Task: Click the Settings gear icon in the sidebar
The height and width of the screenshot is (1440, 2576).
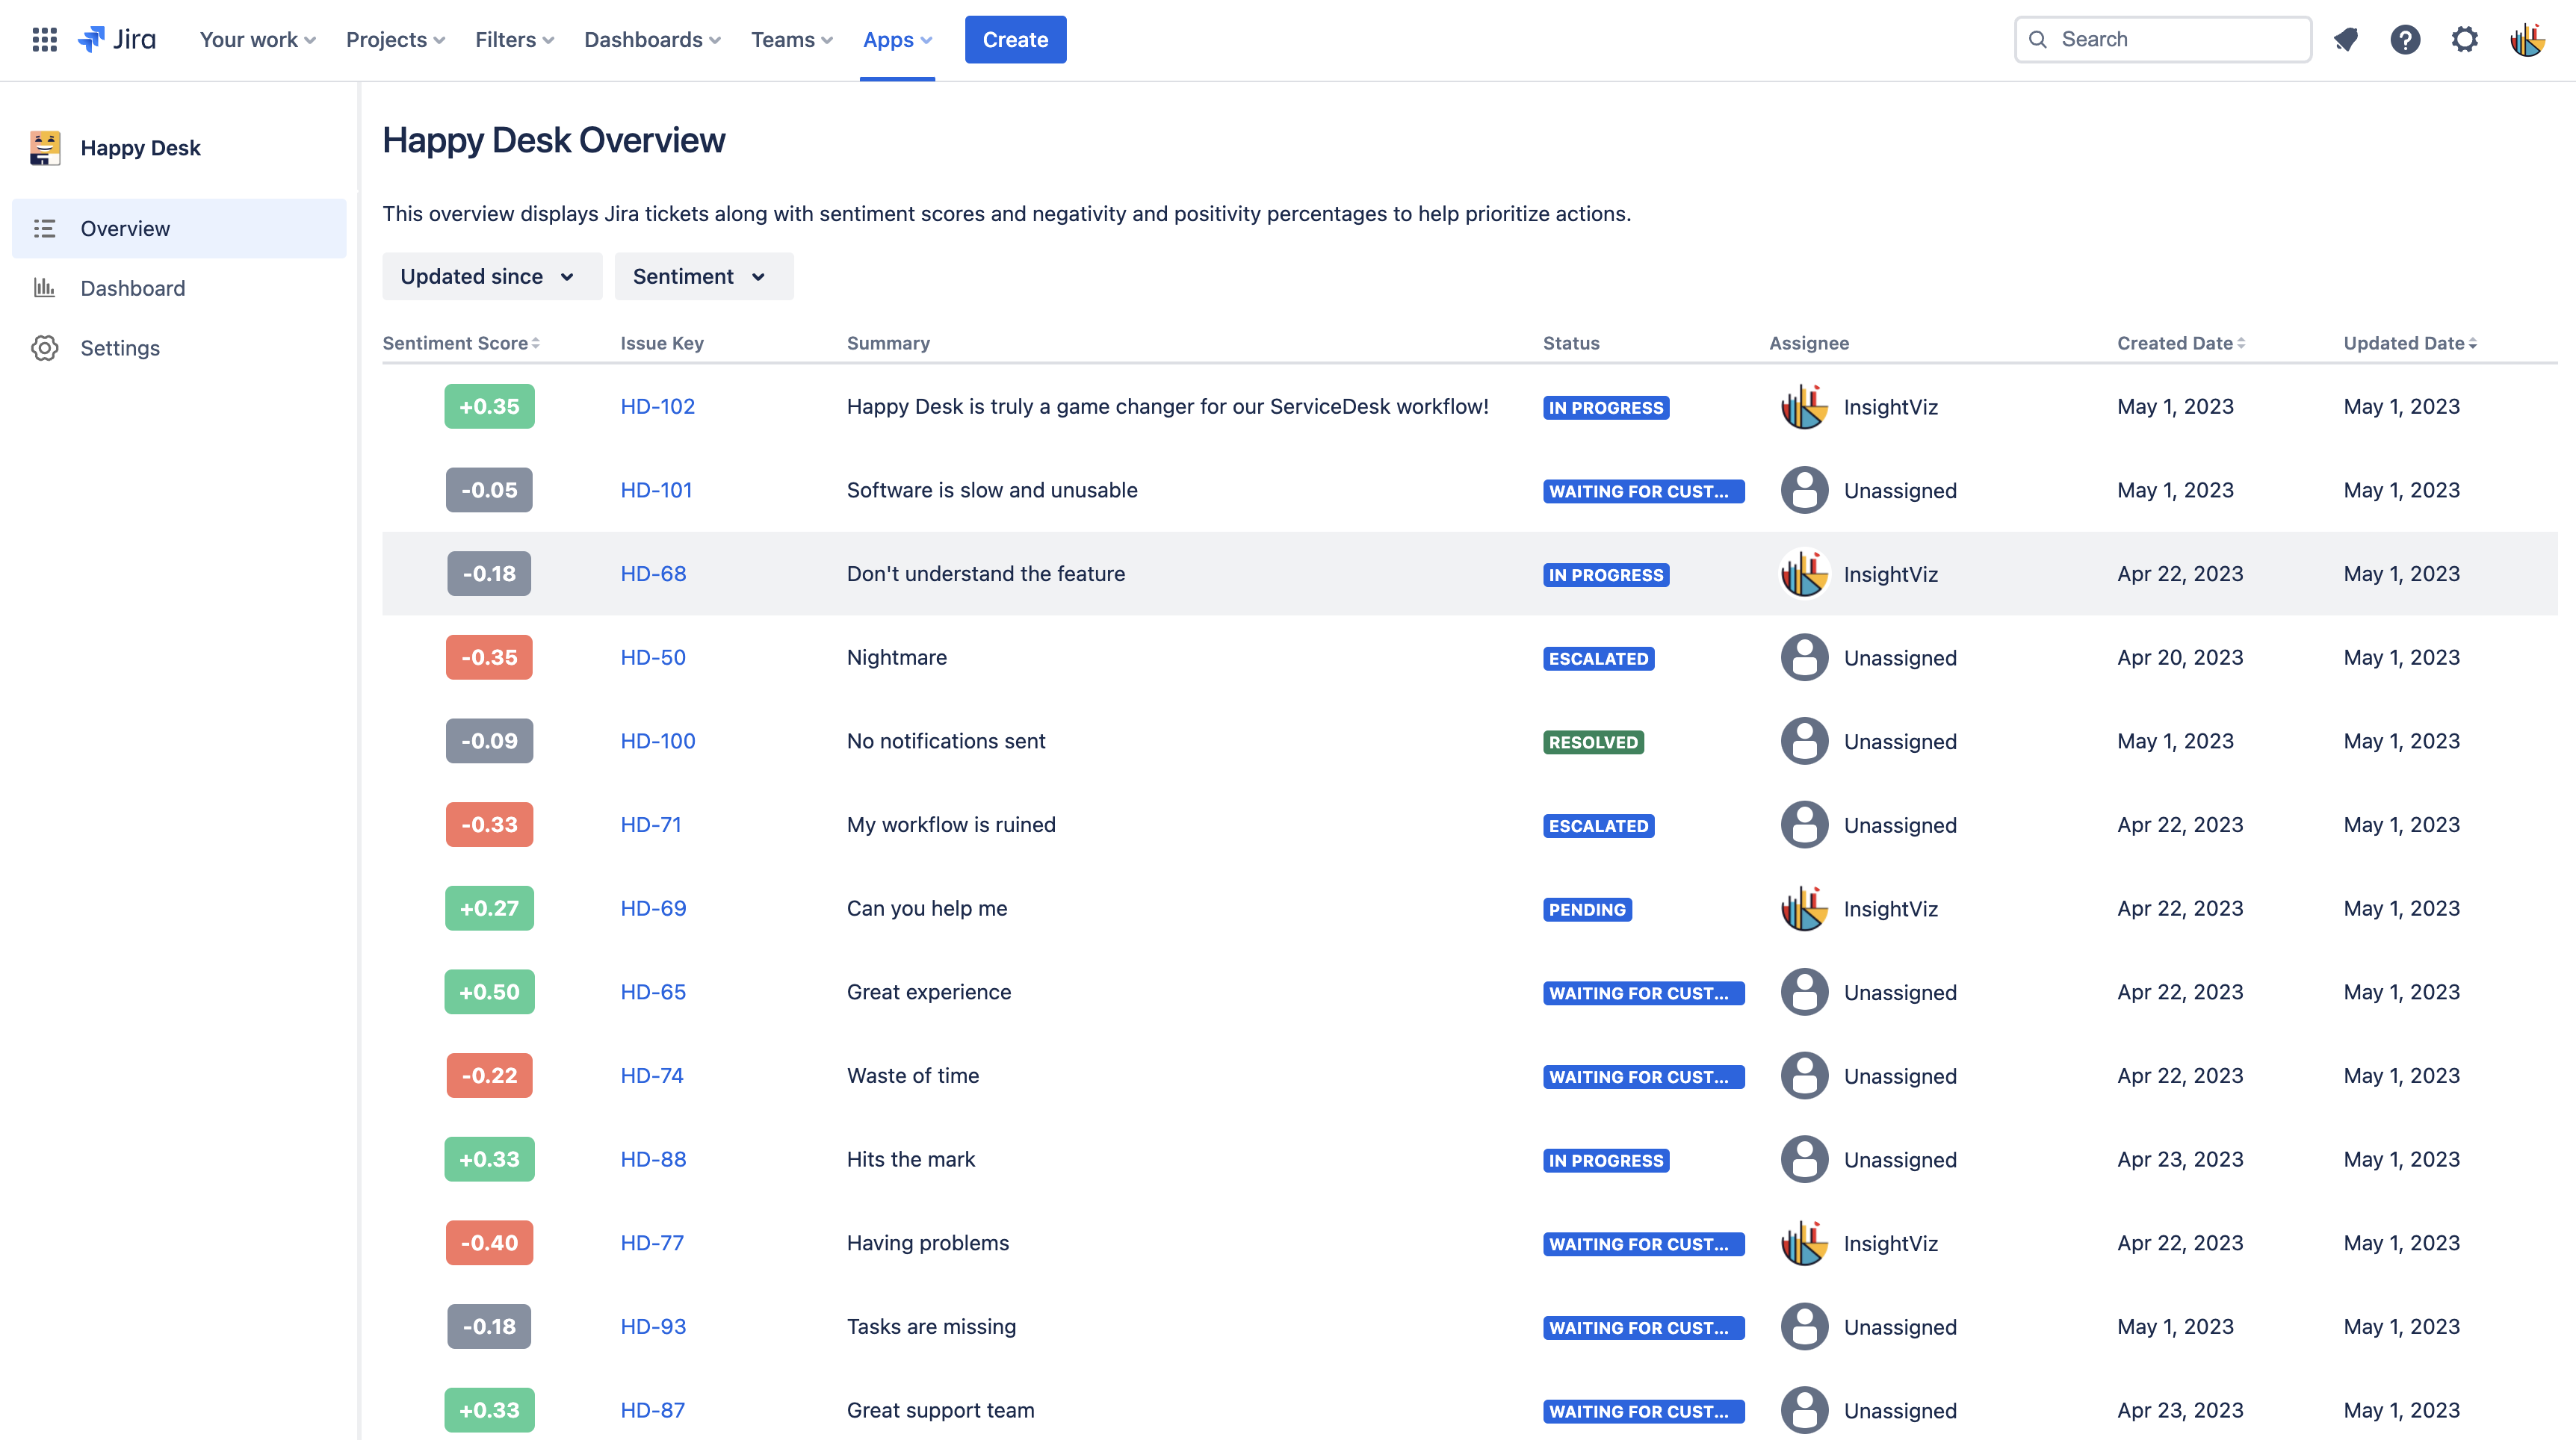Action: pyautogui.click(x=44, y=348)
